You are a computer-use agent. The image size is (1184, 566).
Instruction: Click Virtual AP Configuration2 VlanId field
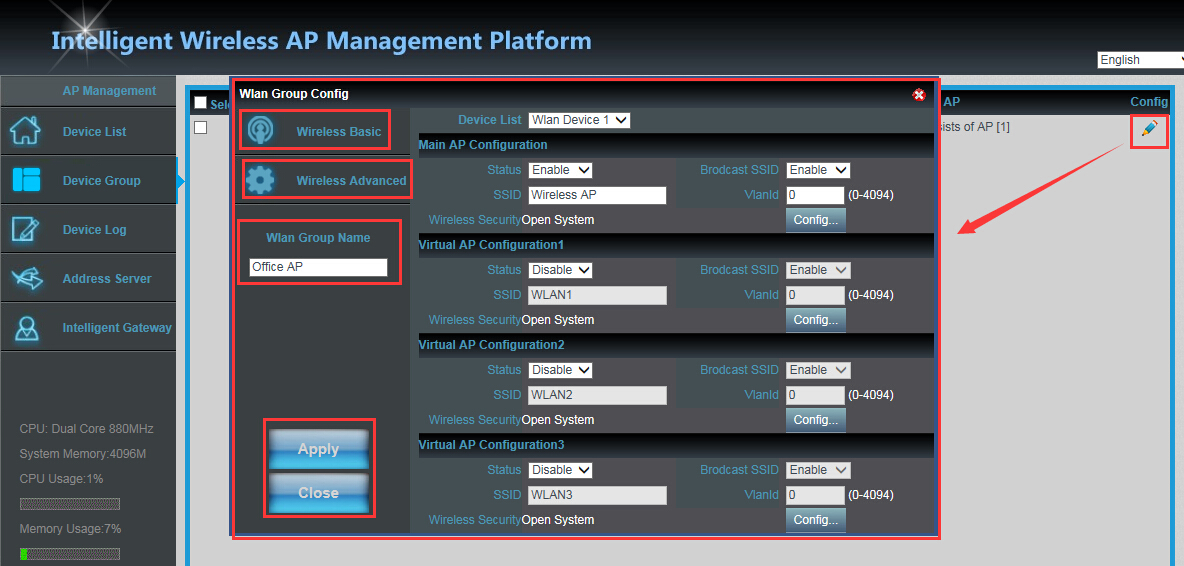point(815,395)
